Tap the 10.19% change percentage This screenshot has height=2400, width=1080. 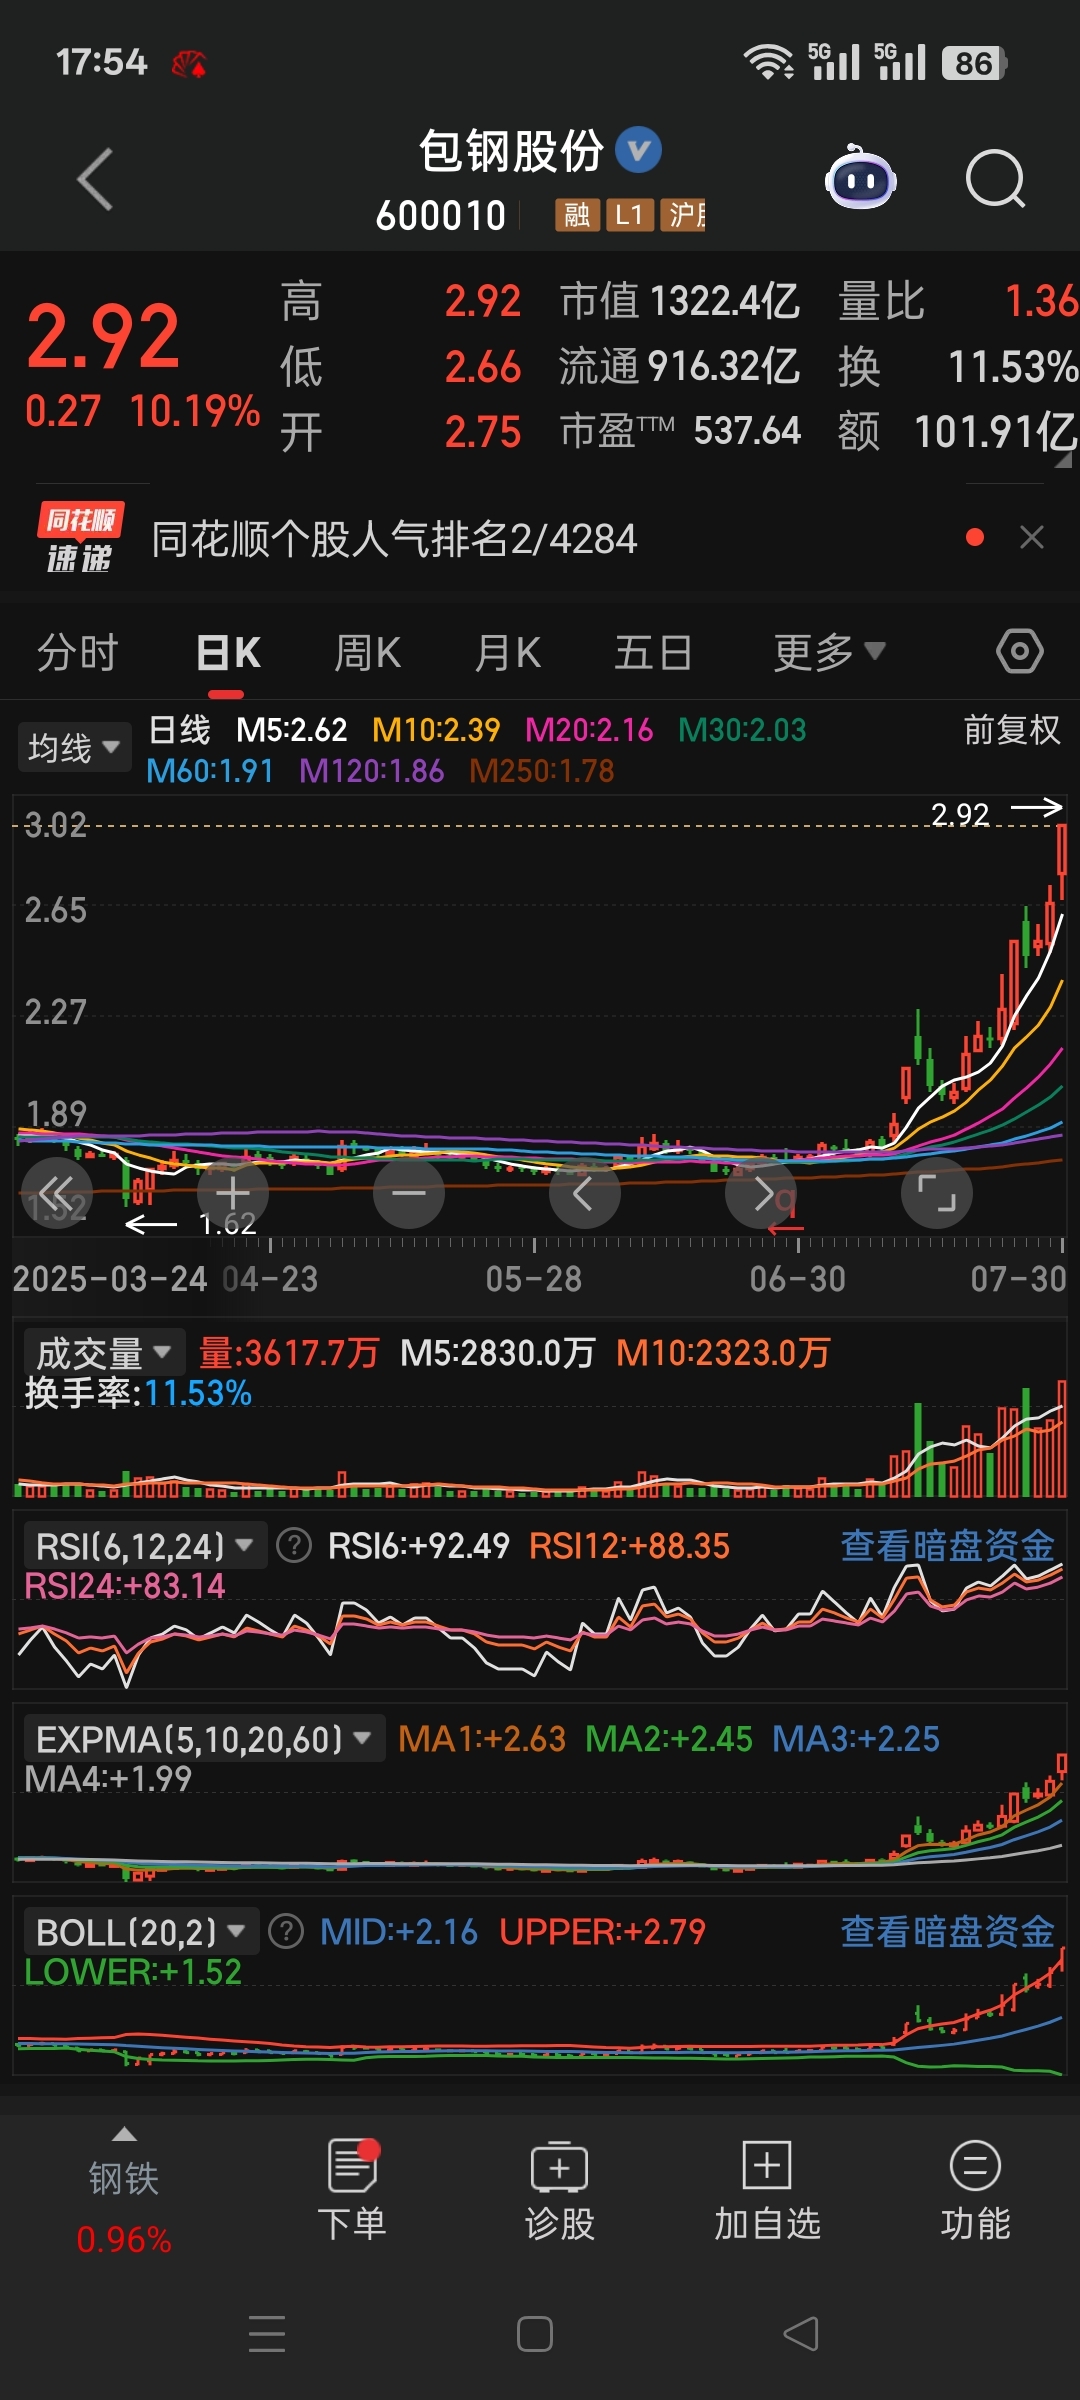[x=195, y=411]
